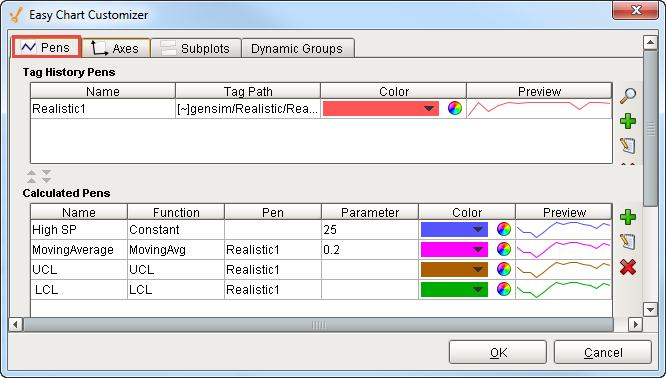Move the pen up with the double-up arrows
Screen dimensions: 666x378
pyautogui.click(x=31, y=176)
